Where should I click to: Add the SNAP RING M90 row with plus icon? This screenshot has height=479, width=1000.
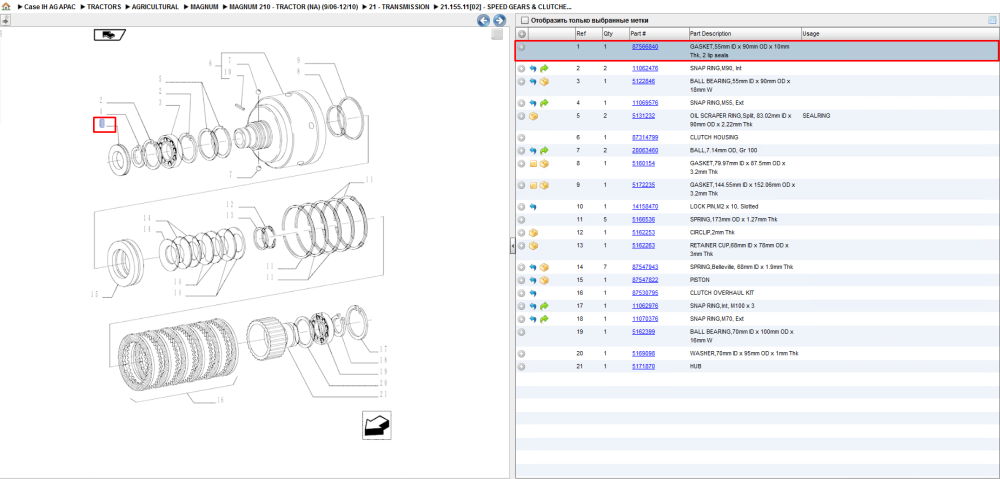[x=522, y=68]
